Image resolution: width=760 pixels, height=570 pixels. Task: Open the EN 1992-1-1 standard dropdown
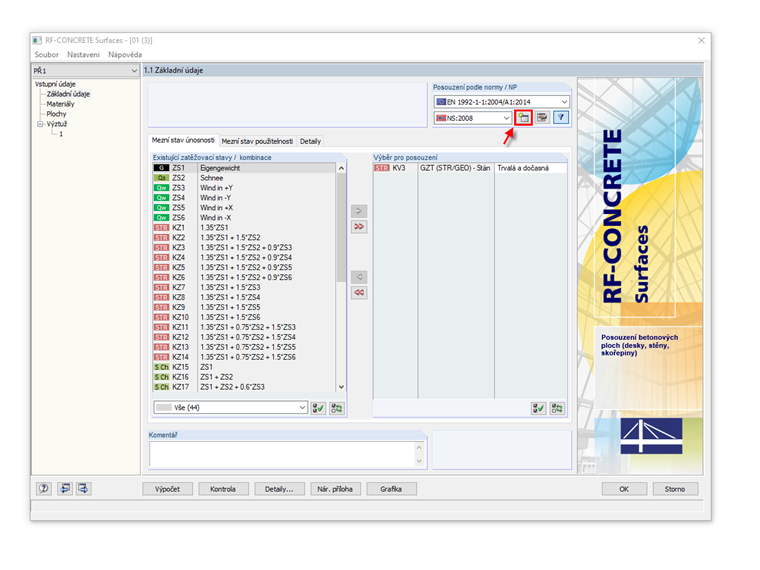(x=501, y=102)
